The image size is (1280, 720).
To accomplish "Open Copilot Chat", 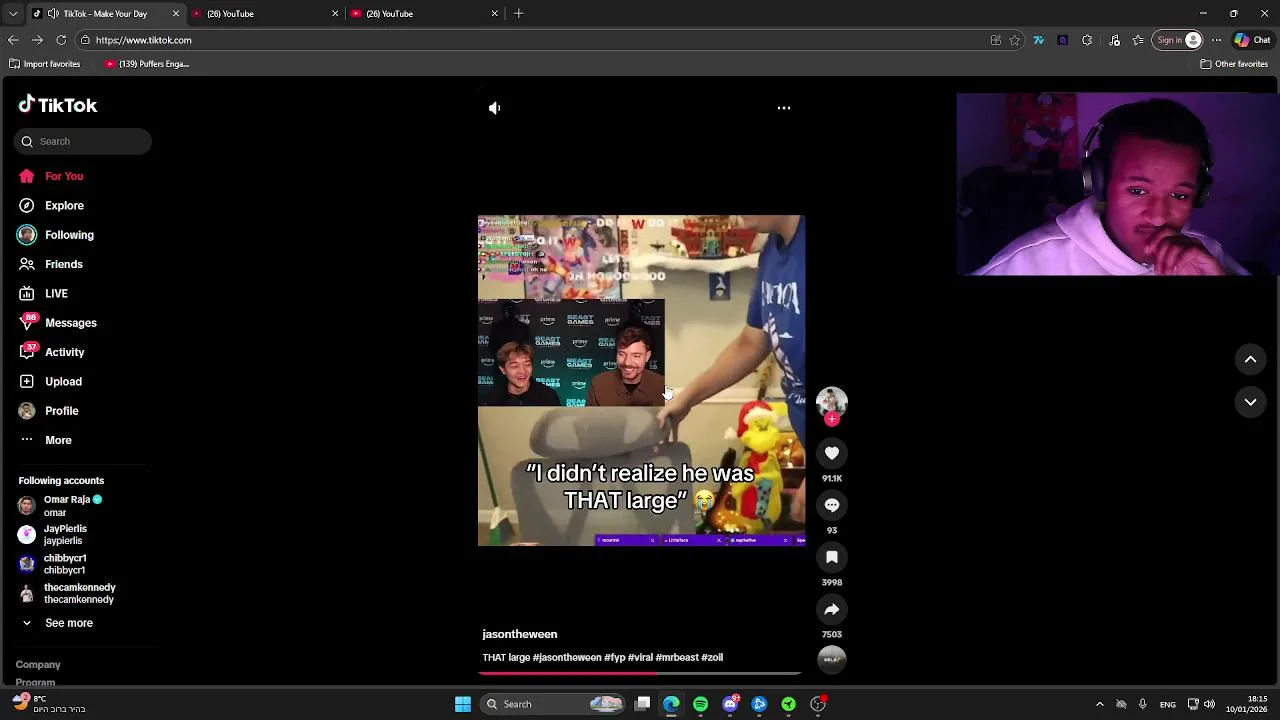I will point(1253,40).
